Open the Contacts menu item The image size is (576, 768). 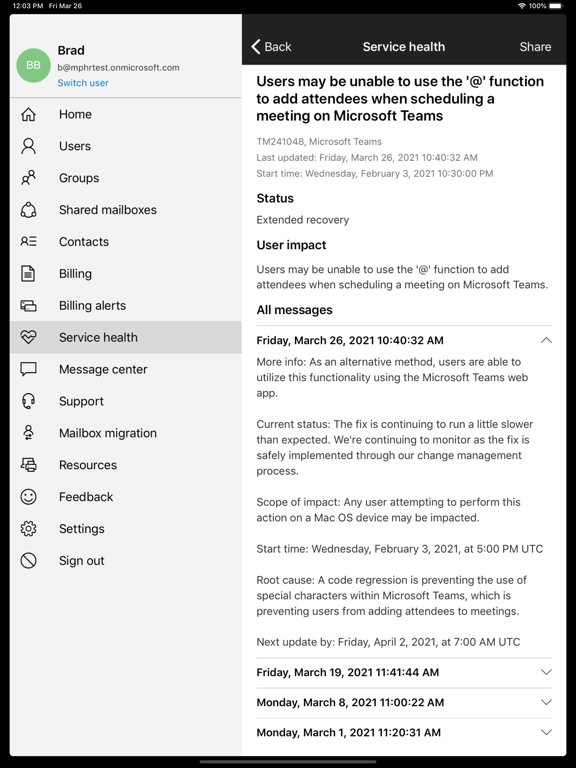(125, 241)
